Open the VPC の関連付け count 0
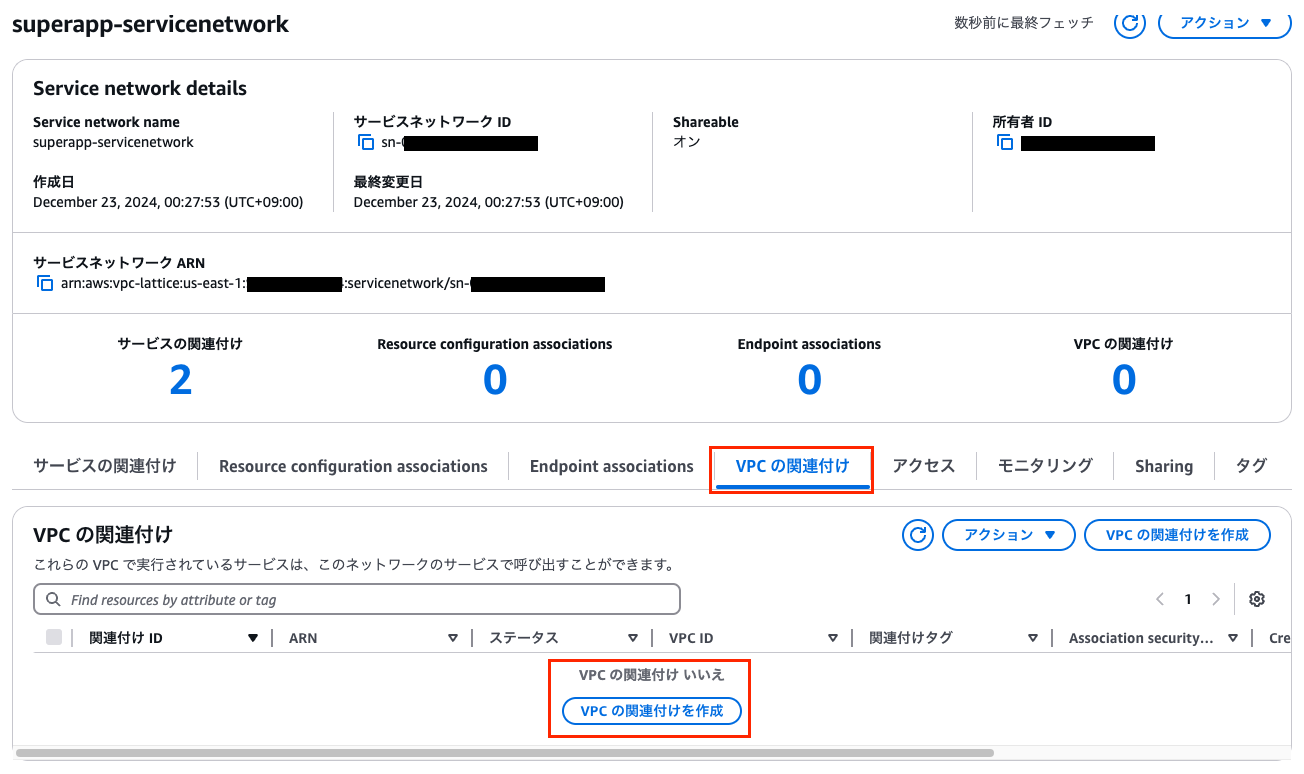 [1124, 380]
